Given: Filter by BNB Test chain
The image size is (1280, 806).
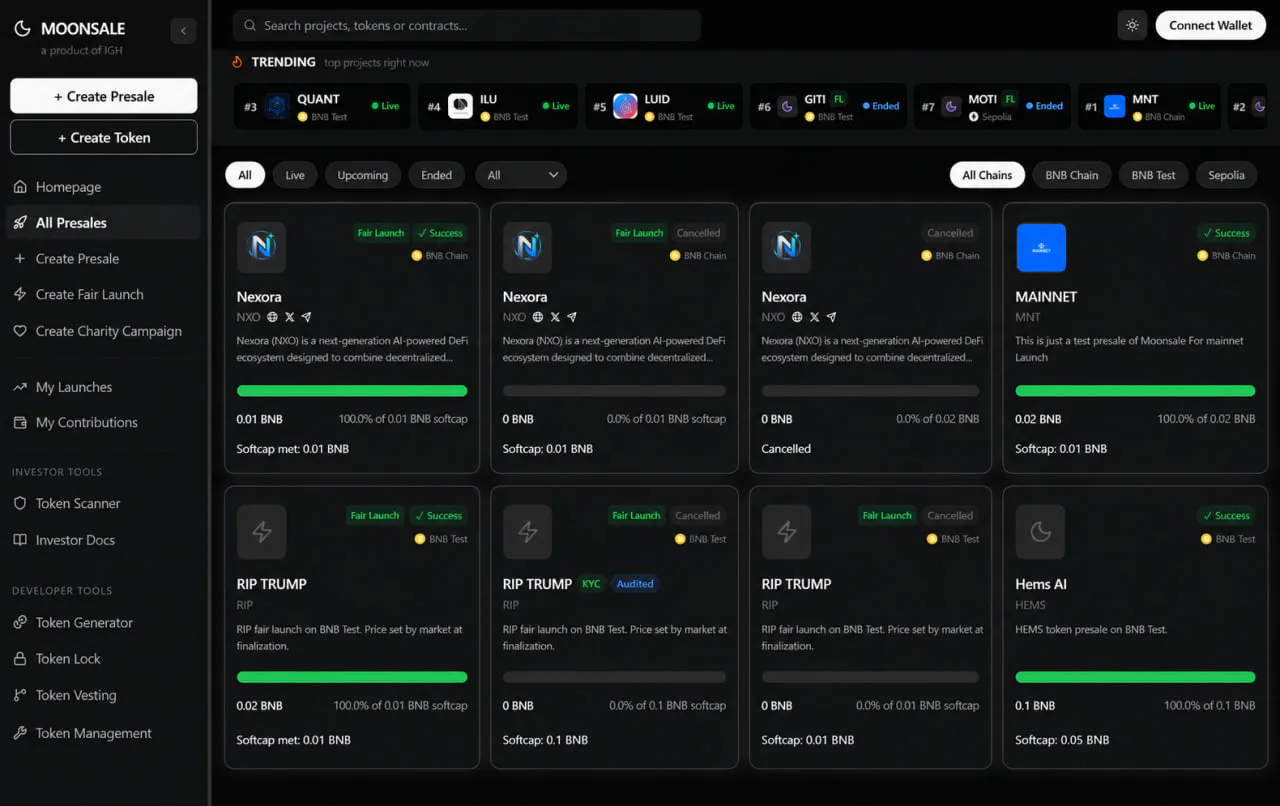Looking at the screenshot, I should pyautogui.click(x=1153, y=175).
